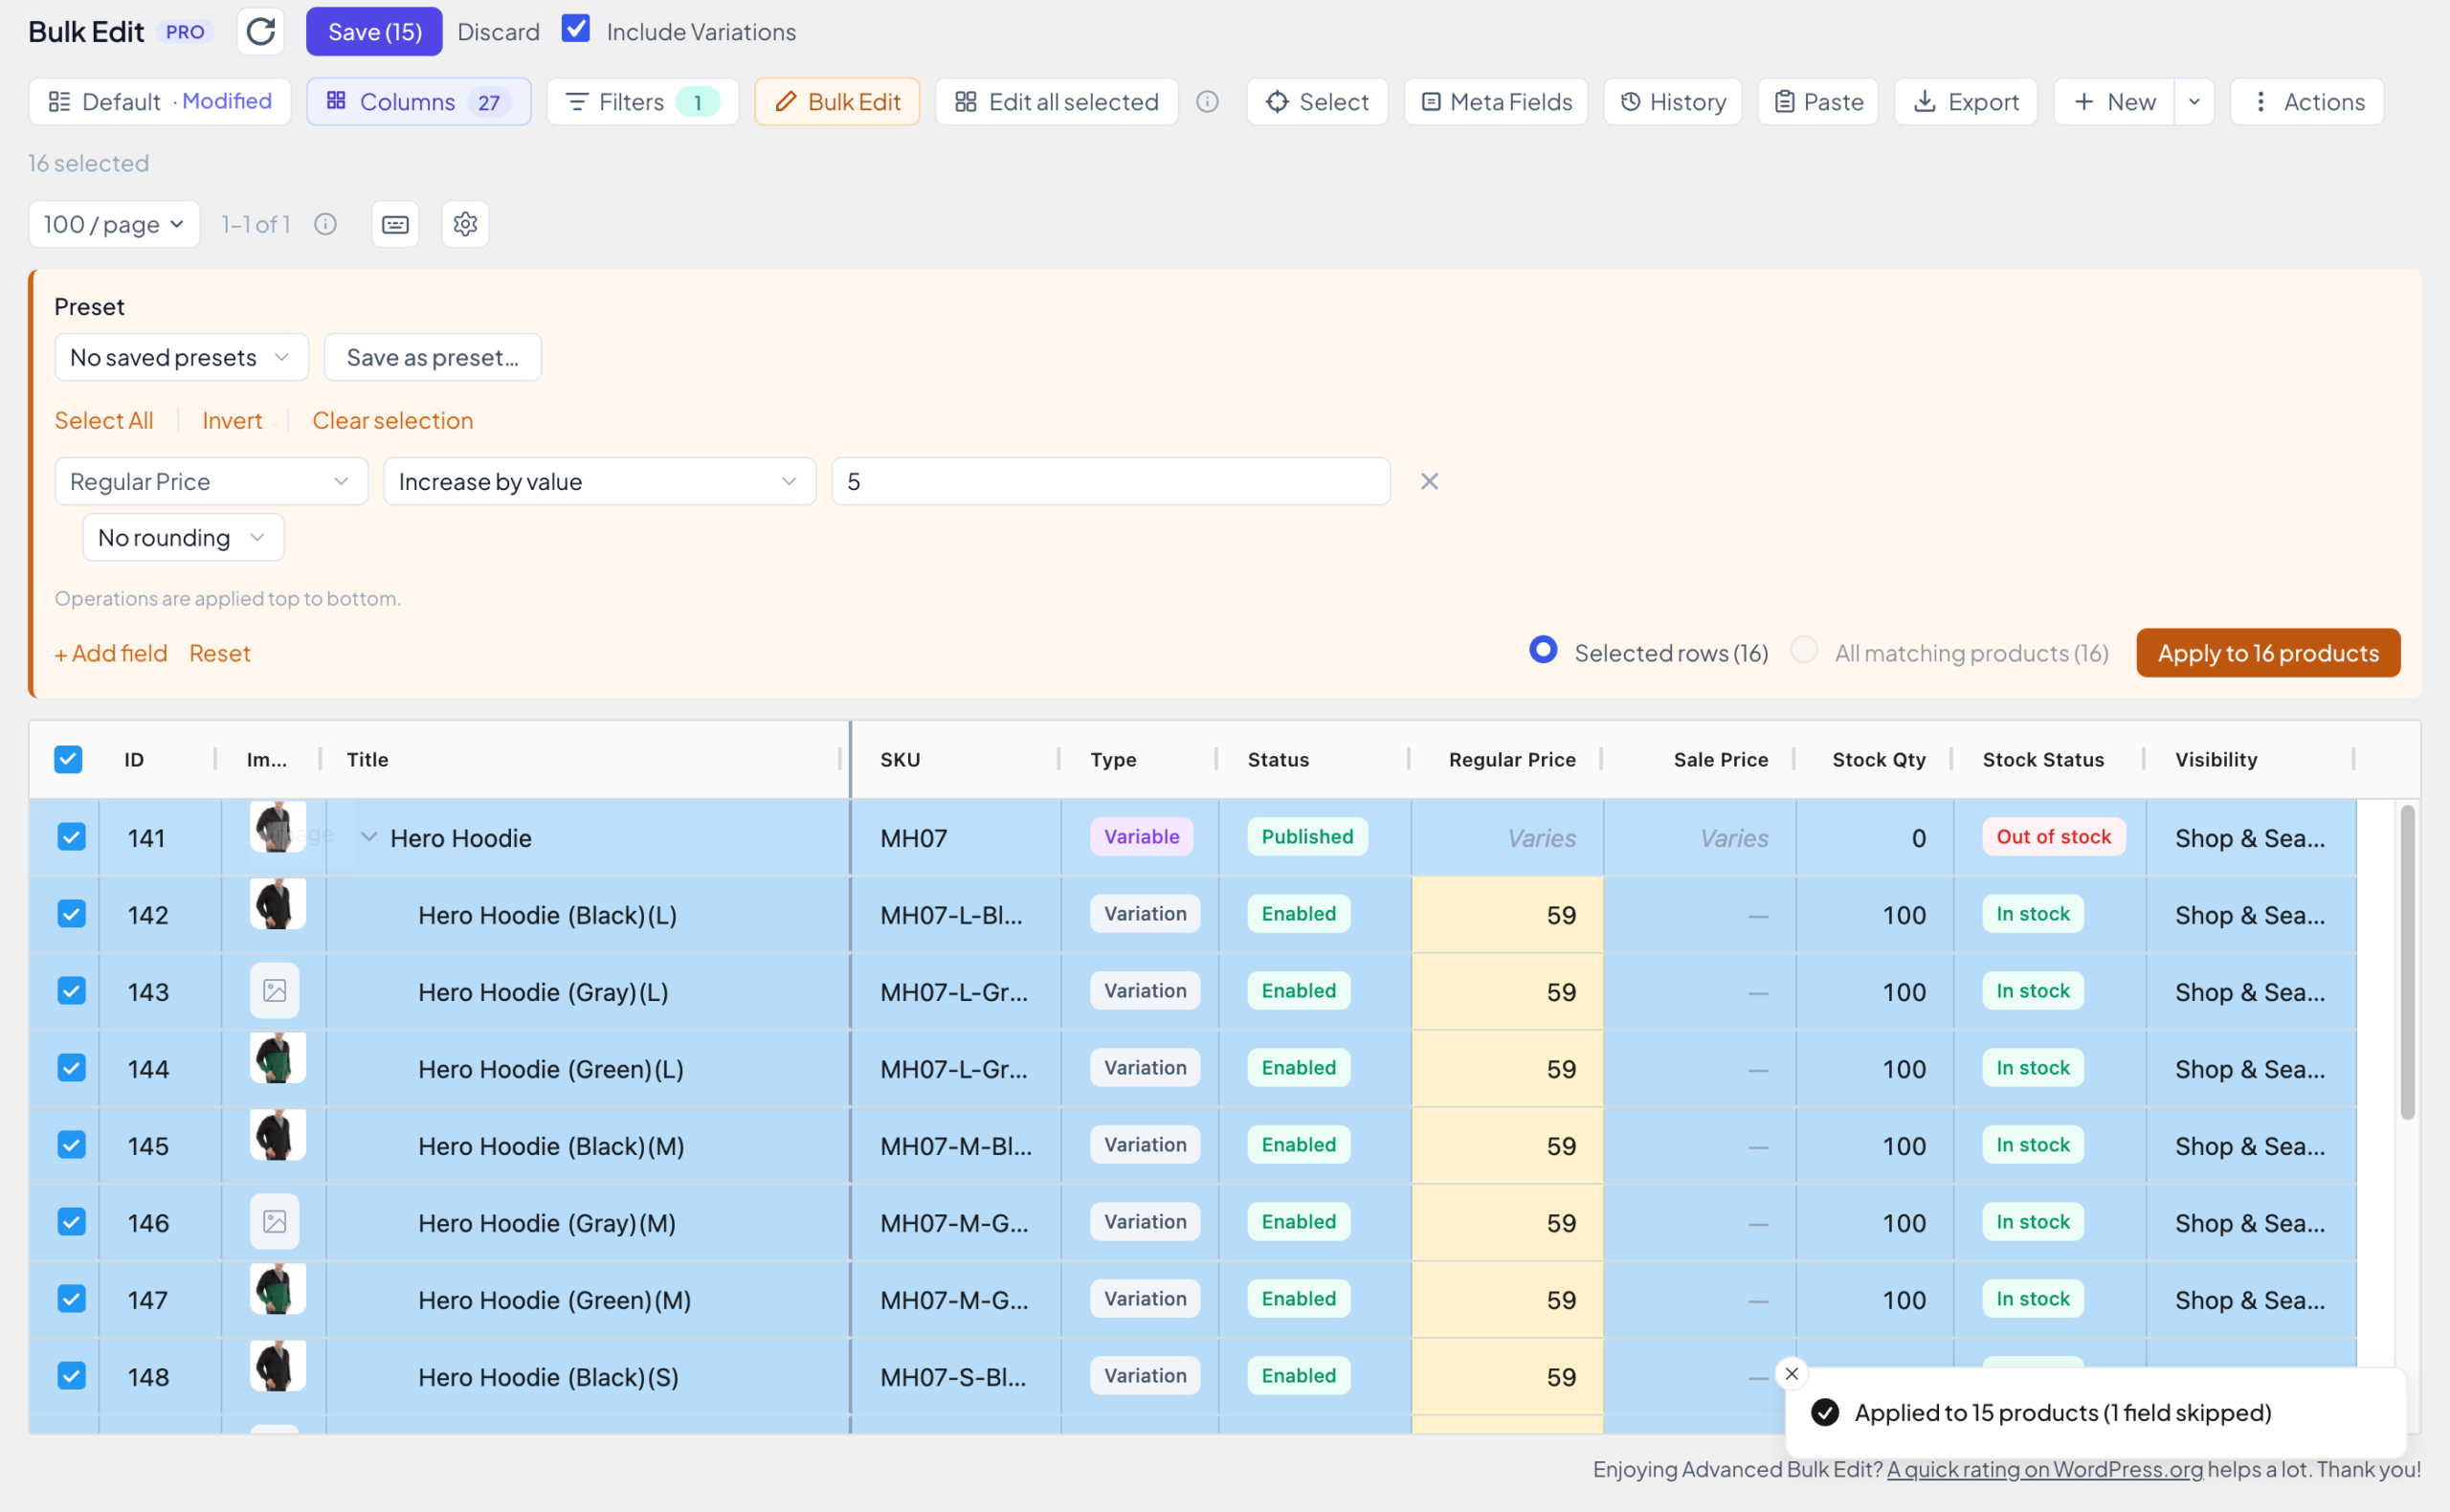Viewport: 2450px width, 1512px height.
Task: Click the Edit all selected button
Action: pos(1056,102)
